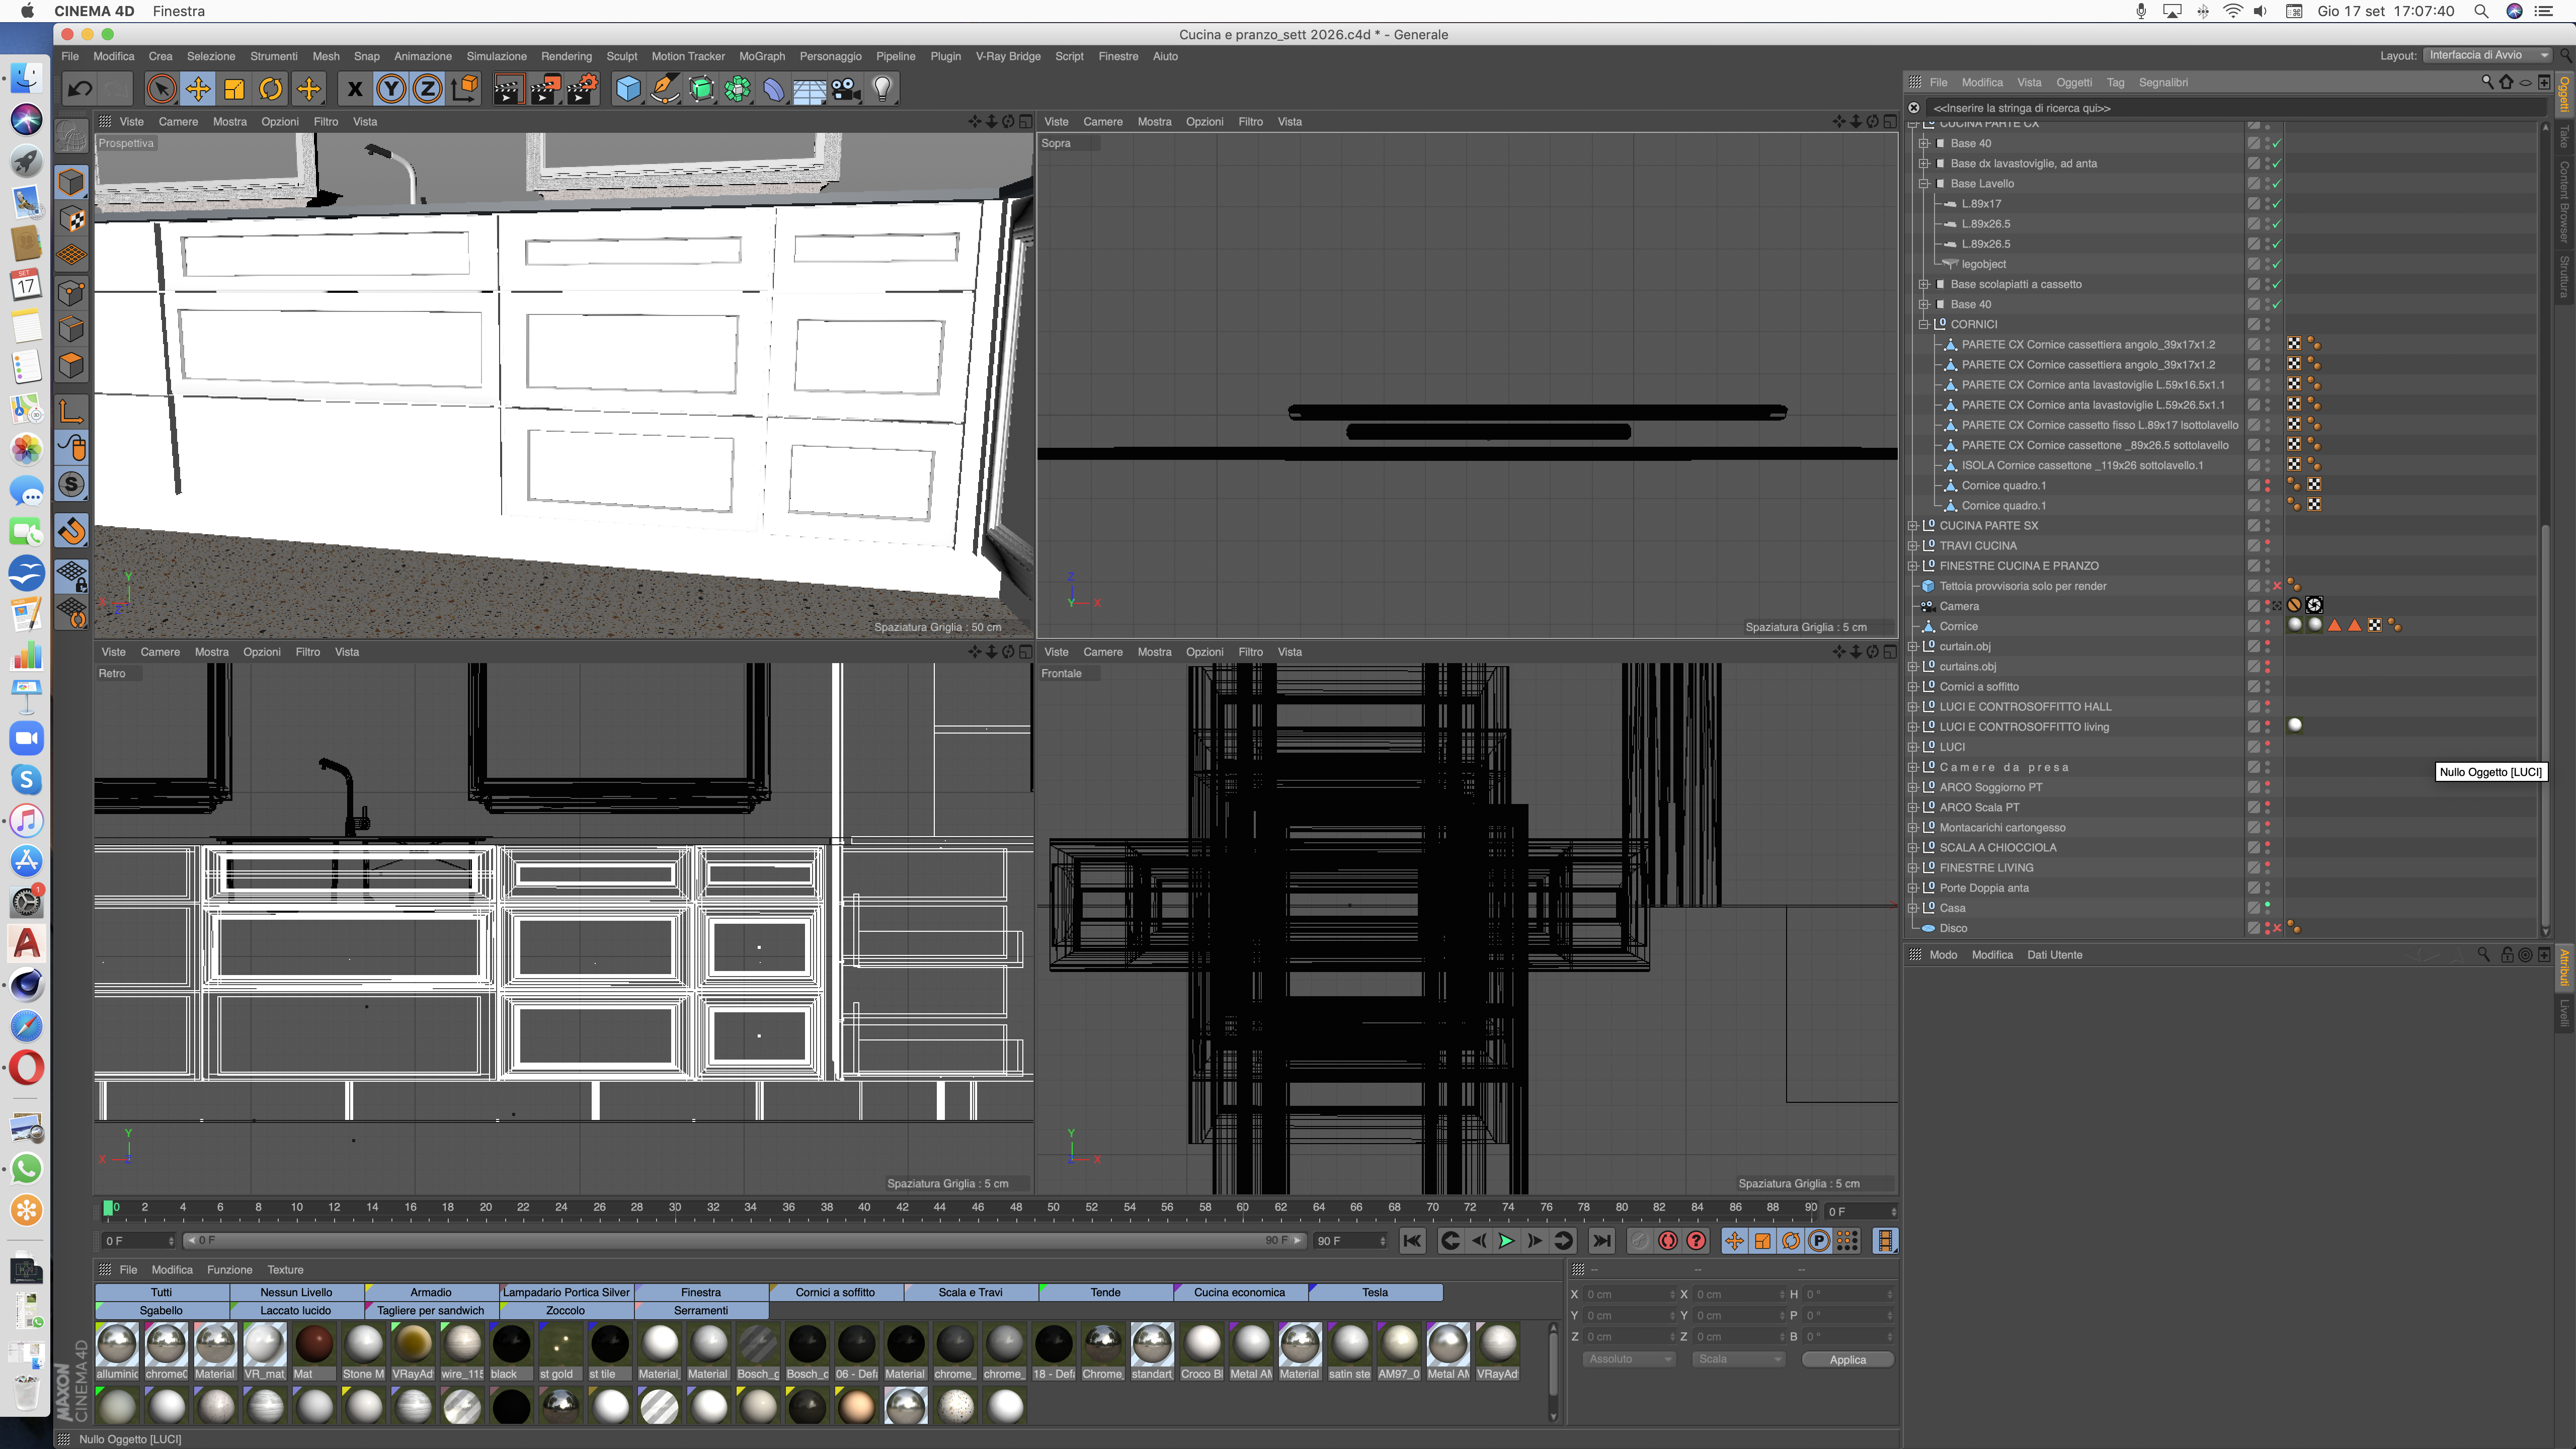2576x1449 pixels.
Task: Click the Camera object toolbar icon
Action: (x=846, y=89)
